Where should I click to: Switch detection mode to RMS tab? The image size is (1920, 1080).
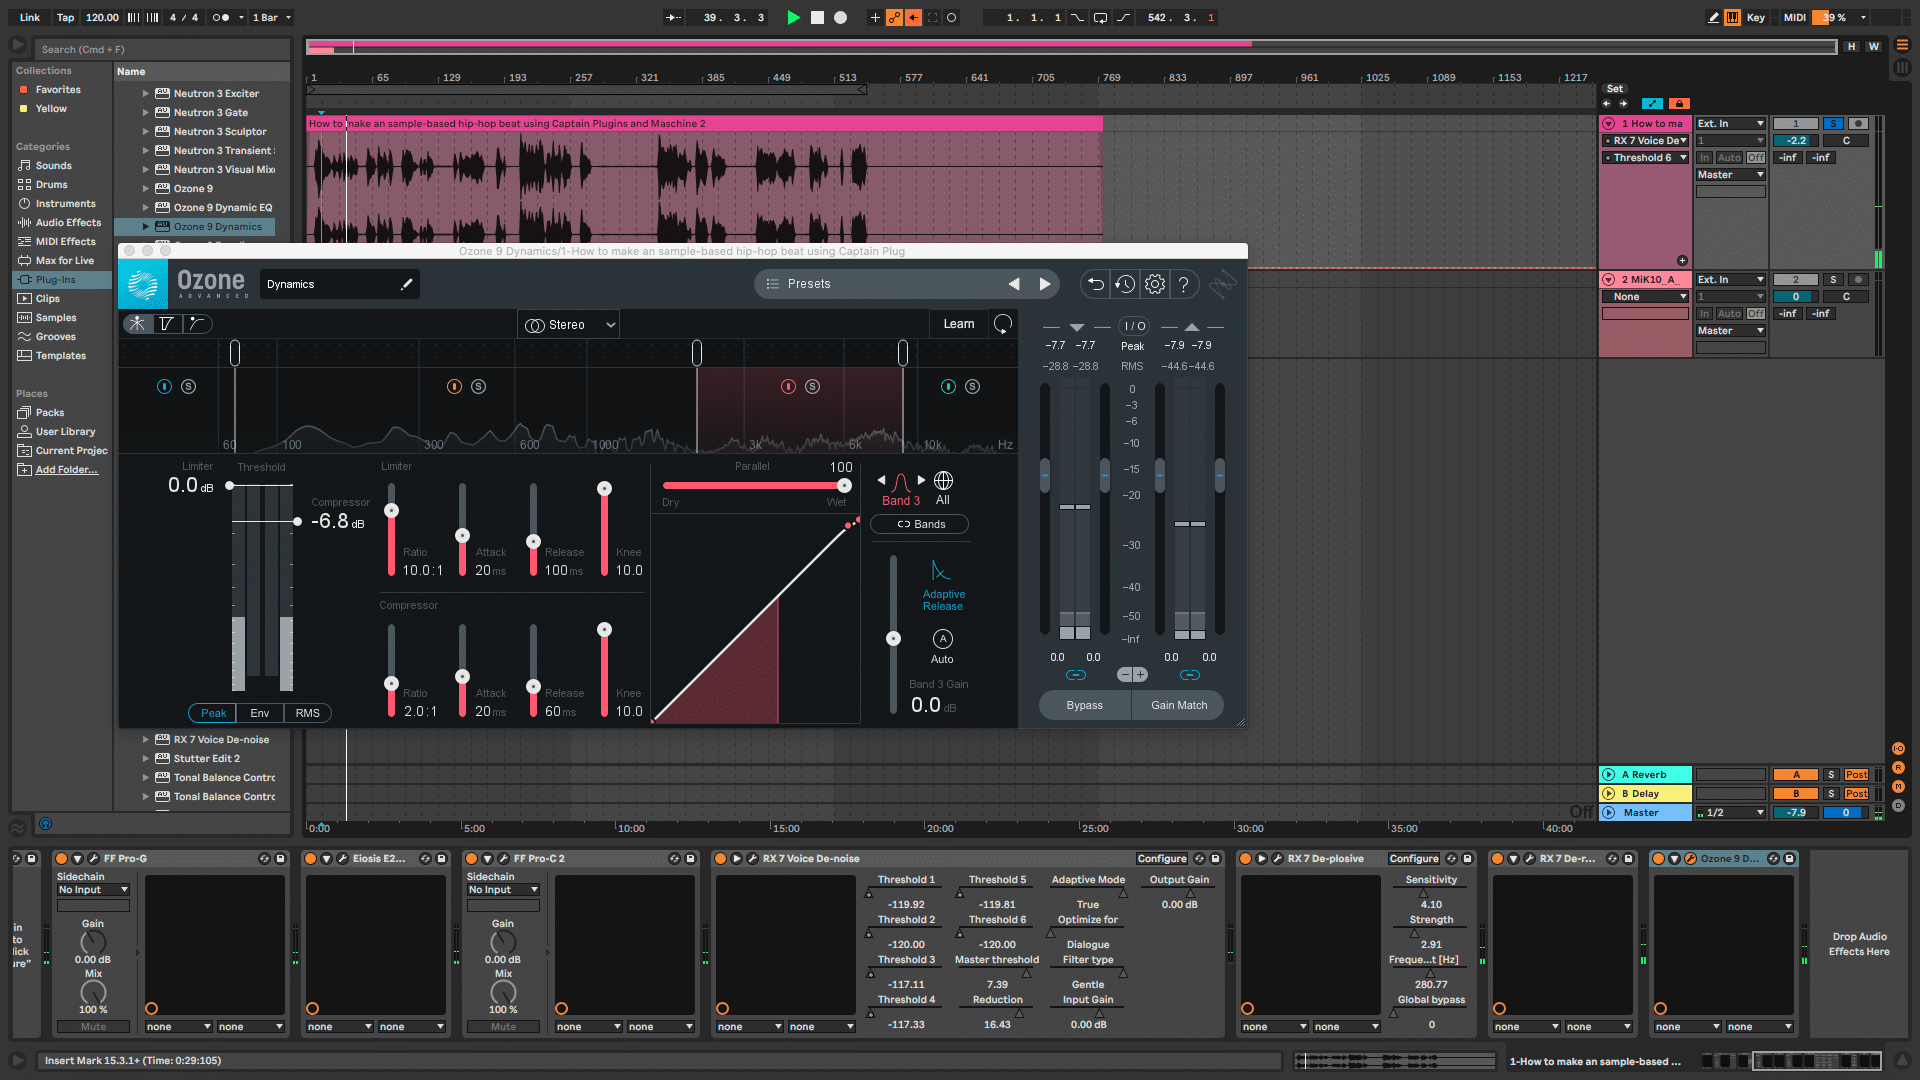308,713
